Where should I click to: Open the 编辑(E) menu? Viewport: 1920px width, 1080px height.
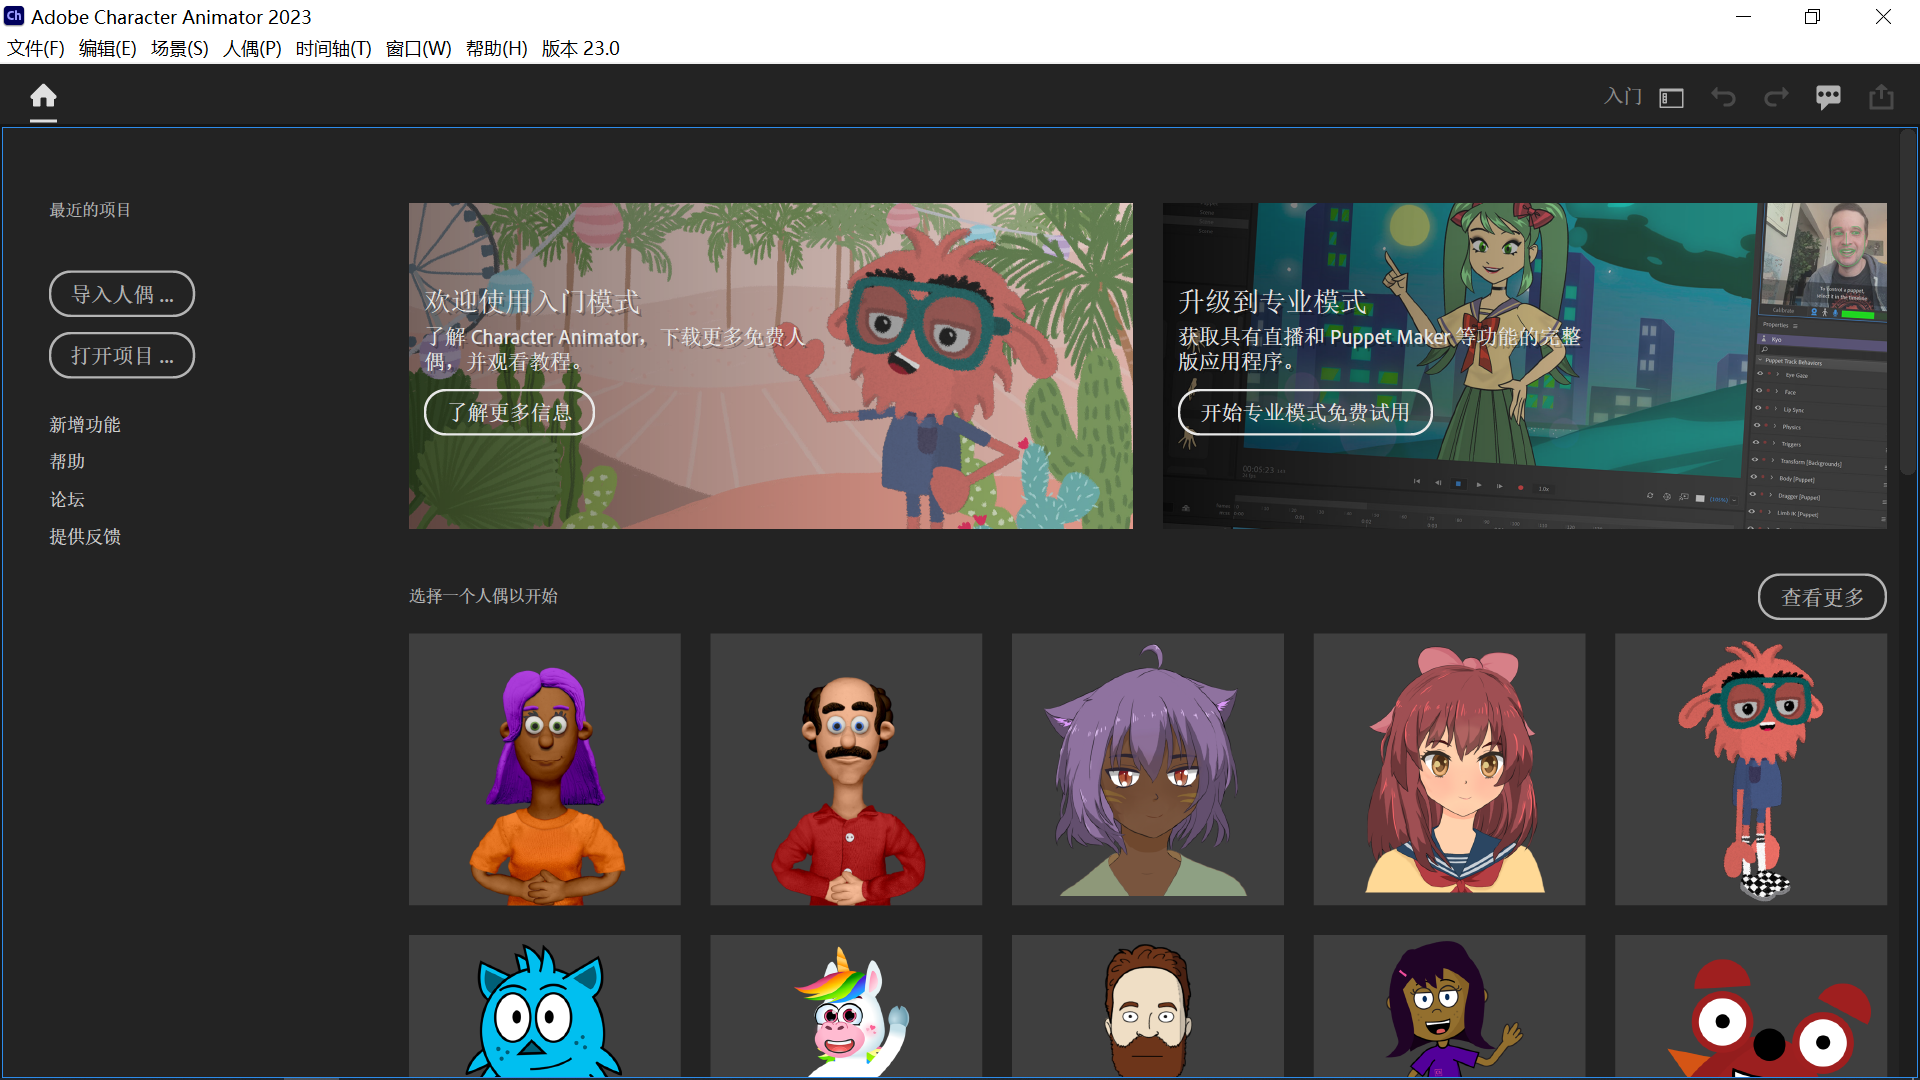[107, 48]
